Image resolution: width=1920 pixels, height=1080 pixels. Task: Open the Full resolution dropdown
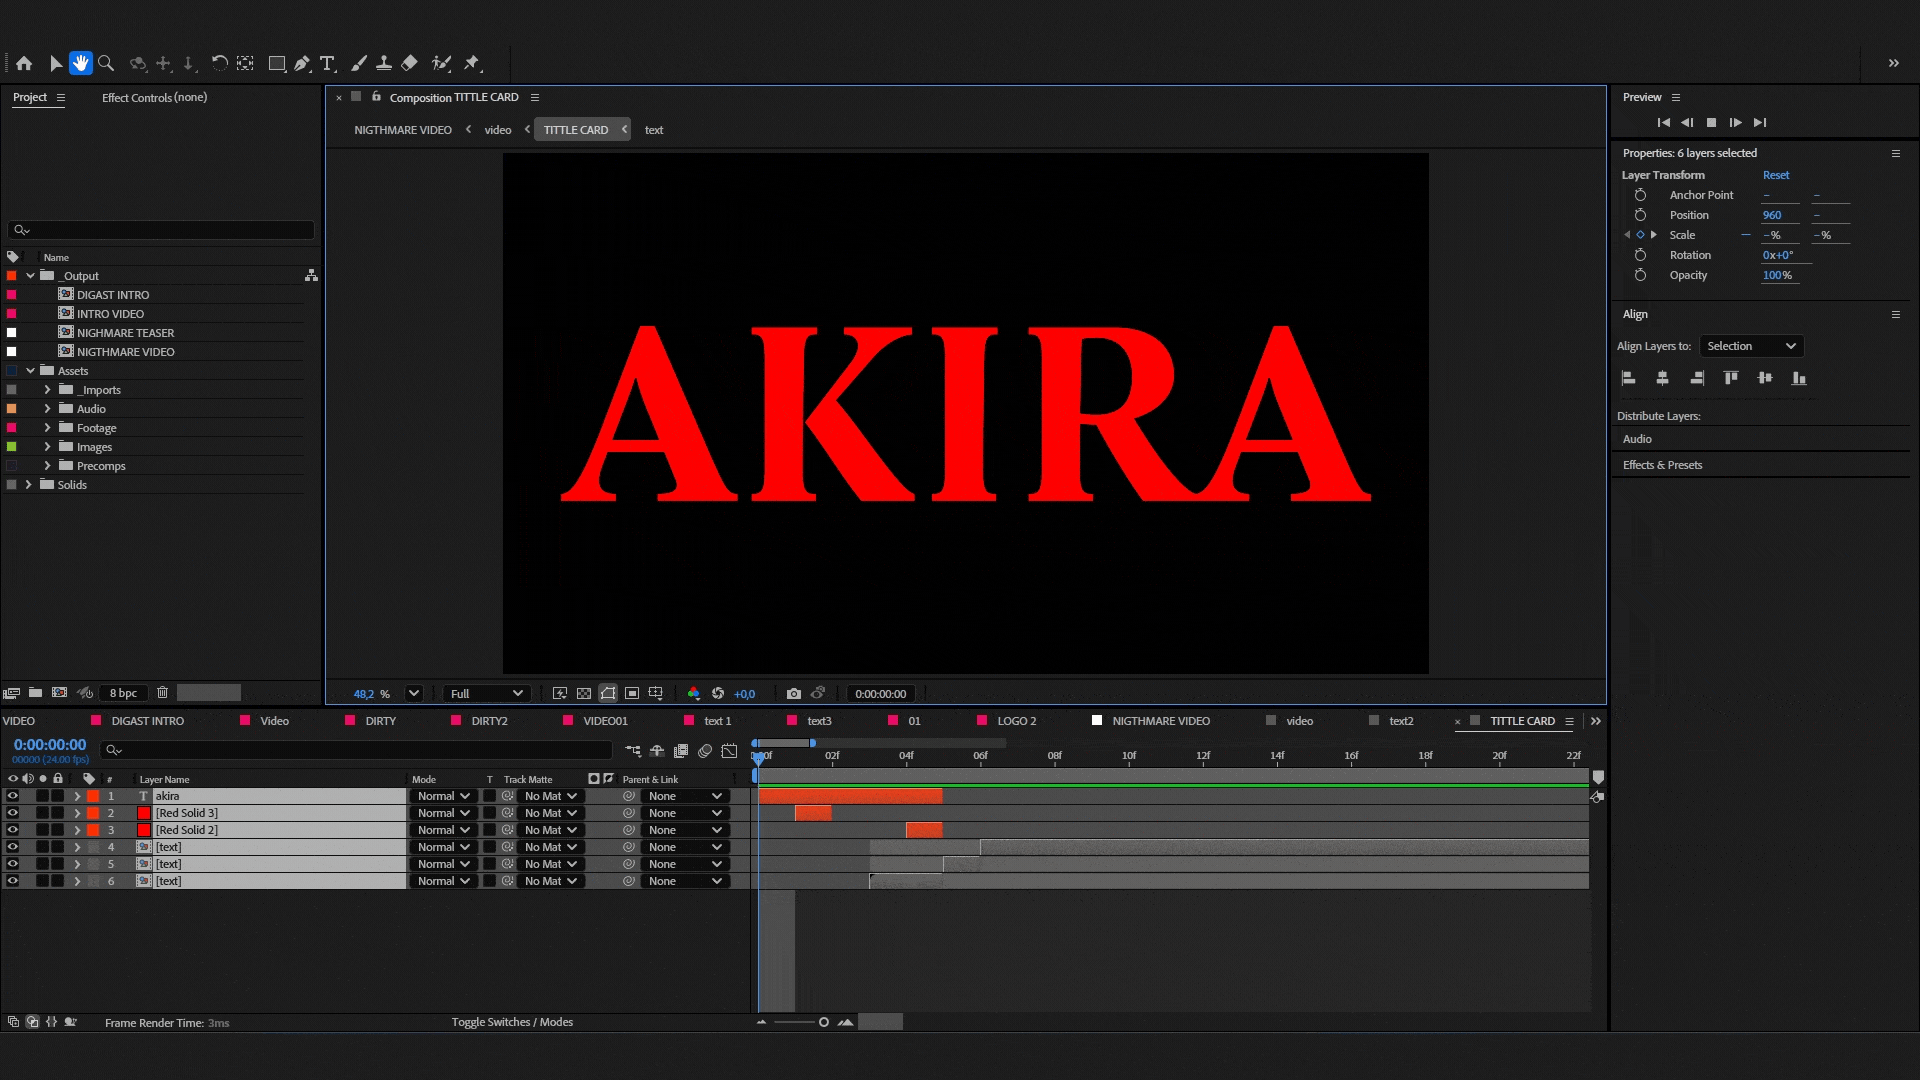486,693
